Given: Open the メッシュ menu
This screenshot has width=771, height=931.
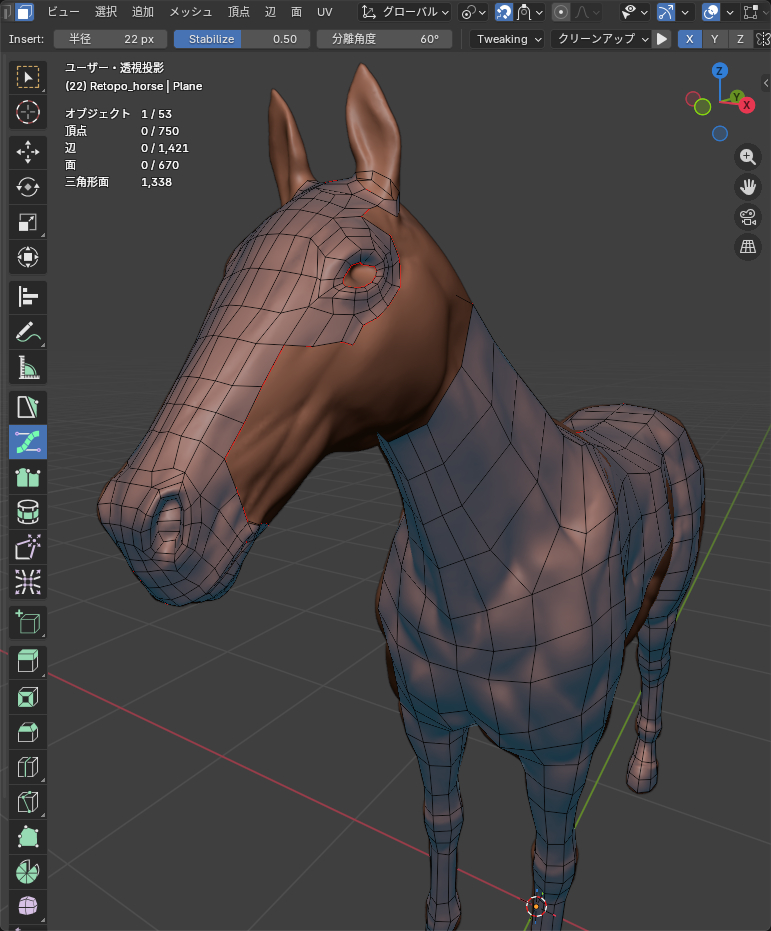Looking at the screenshot, I should coord(190,12).
